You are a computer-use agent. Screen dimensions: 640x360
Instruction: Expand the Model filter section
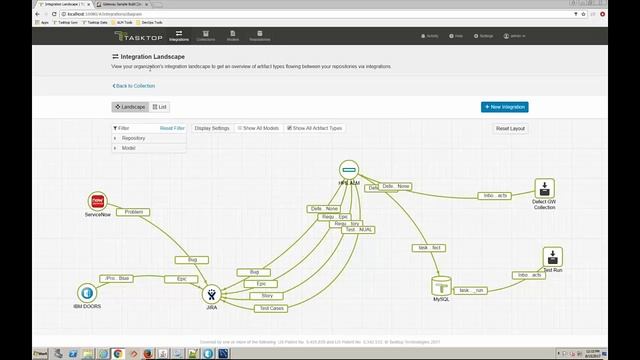click(x=149, y=148)
